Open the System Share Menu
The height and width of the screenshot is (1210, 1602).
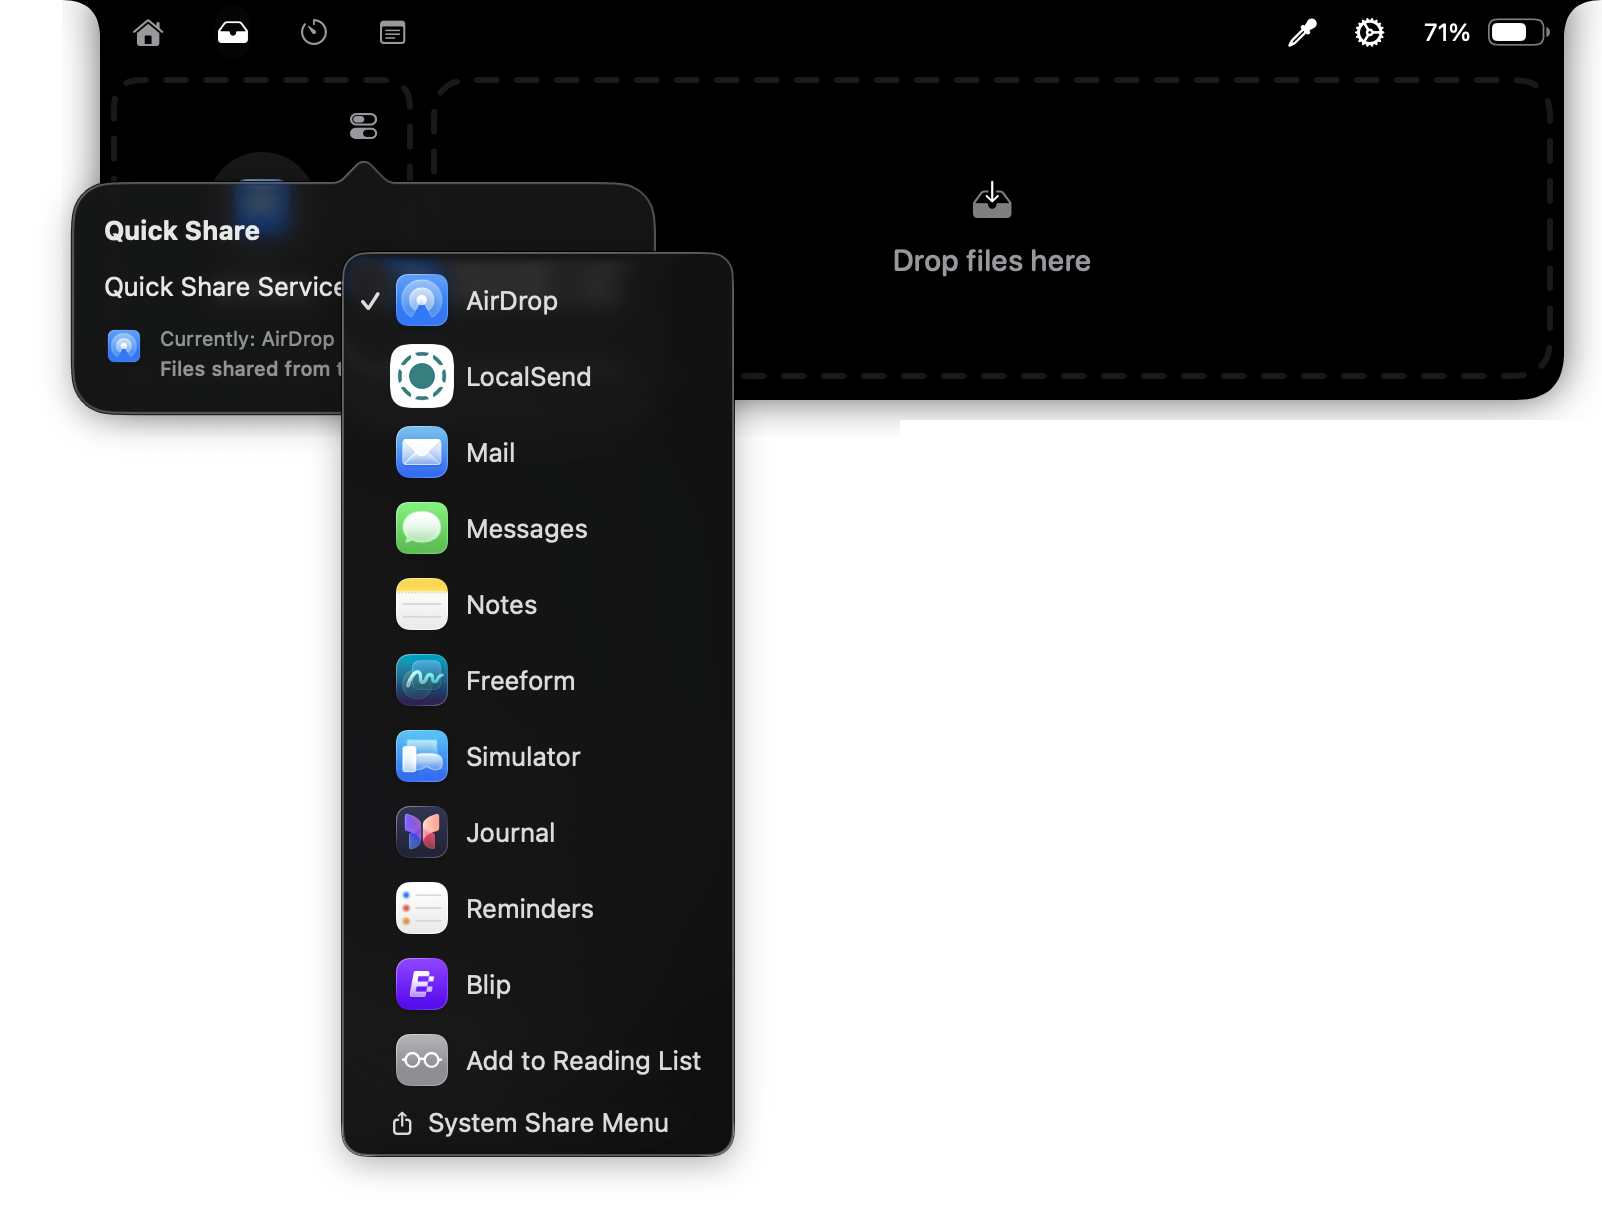[x=538, y=1123]
